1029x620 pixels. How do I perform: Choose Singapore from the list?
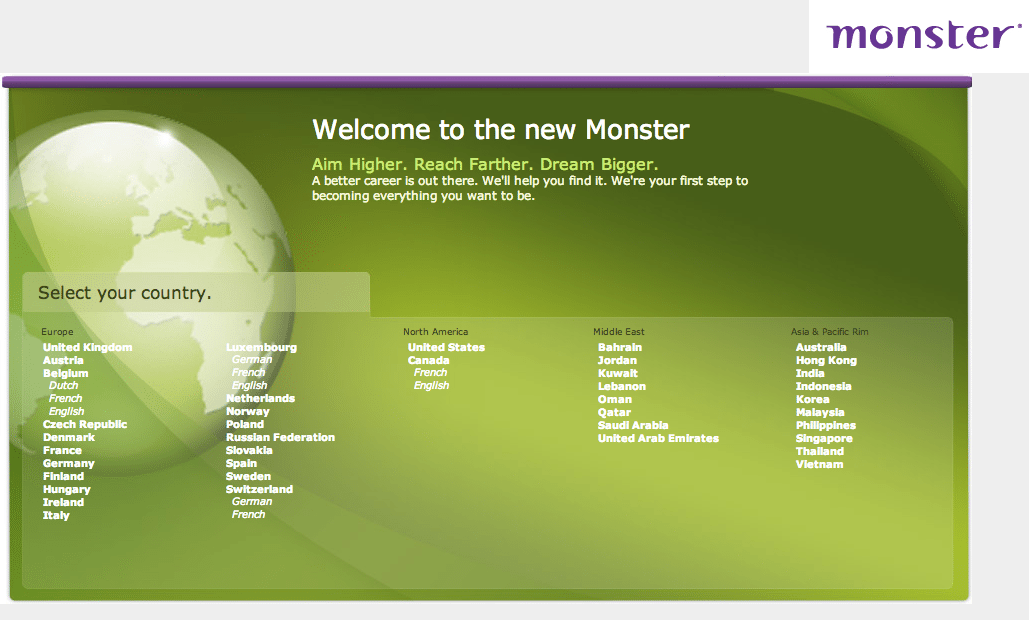click(824, 438)
